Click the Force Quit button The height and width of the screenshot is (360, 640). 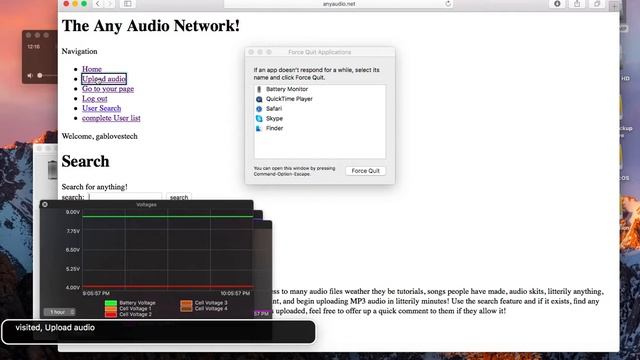pos(365,171)
